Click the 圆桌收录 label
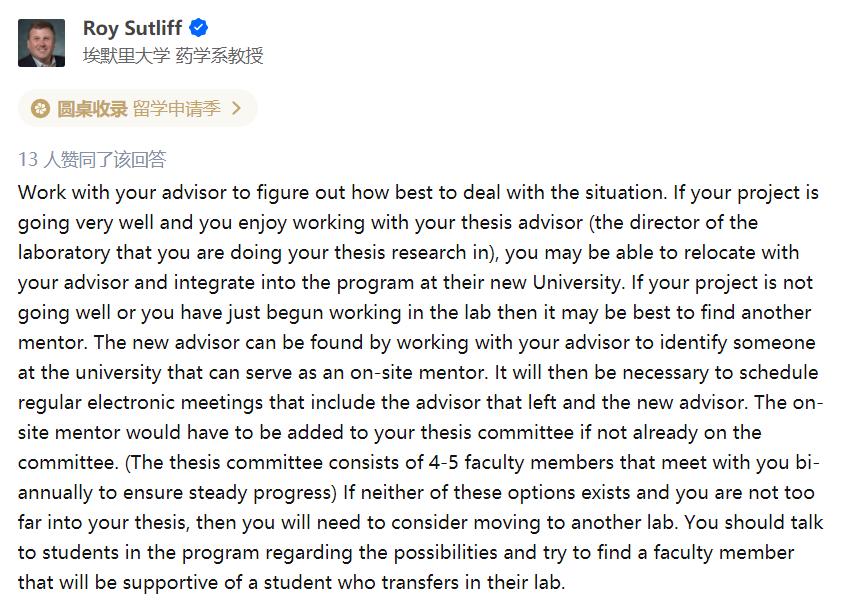The height and width of the screenshot is (612, 844). point(92,109)
